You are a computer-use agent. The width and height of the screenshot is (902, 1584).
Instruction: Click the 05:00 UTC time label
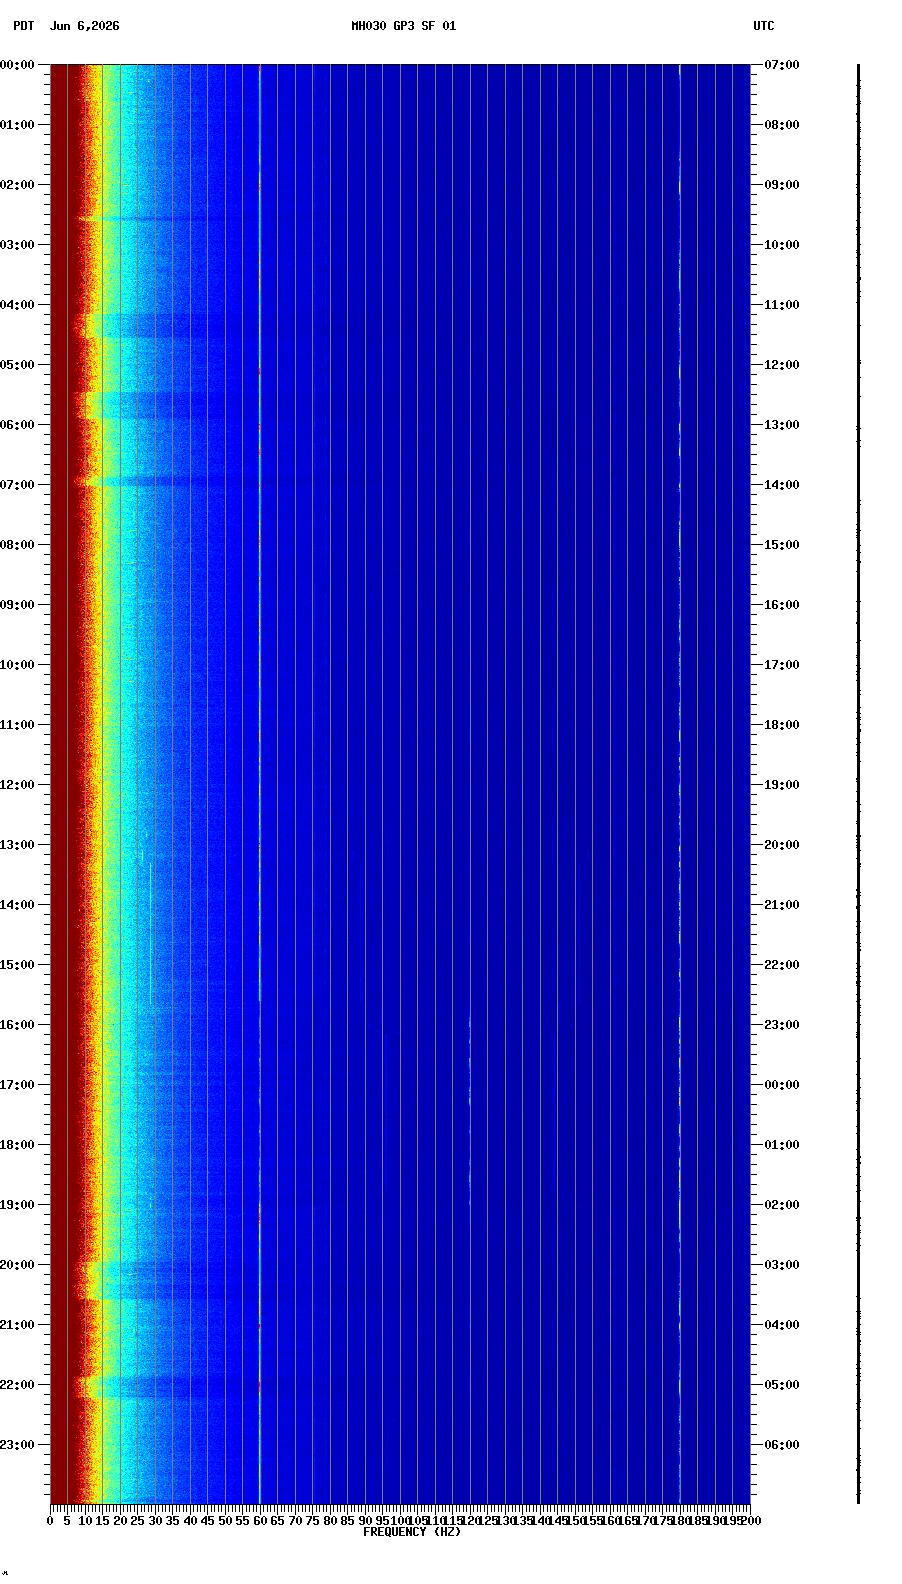782,1385
